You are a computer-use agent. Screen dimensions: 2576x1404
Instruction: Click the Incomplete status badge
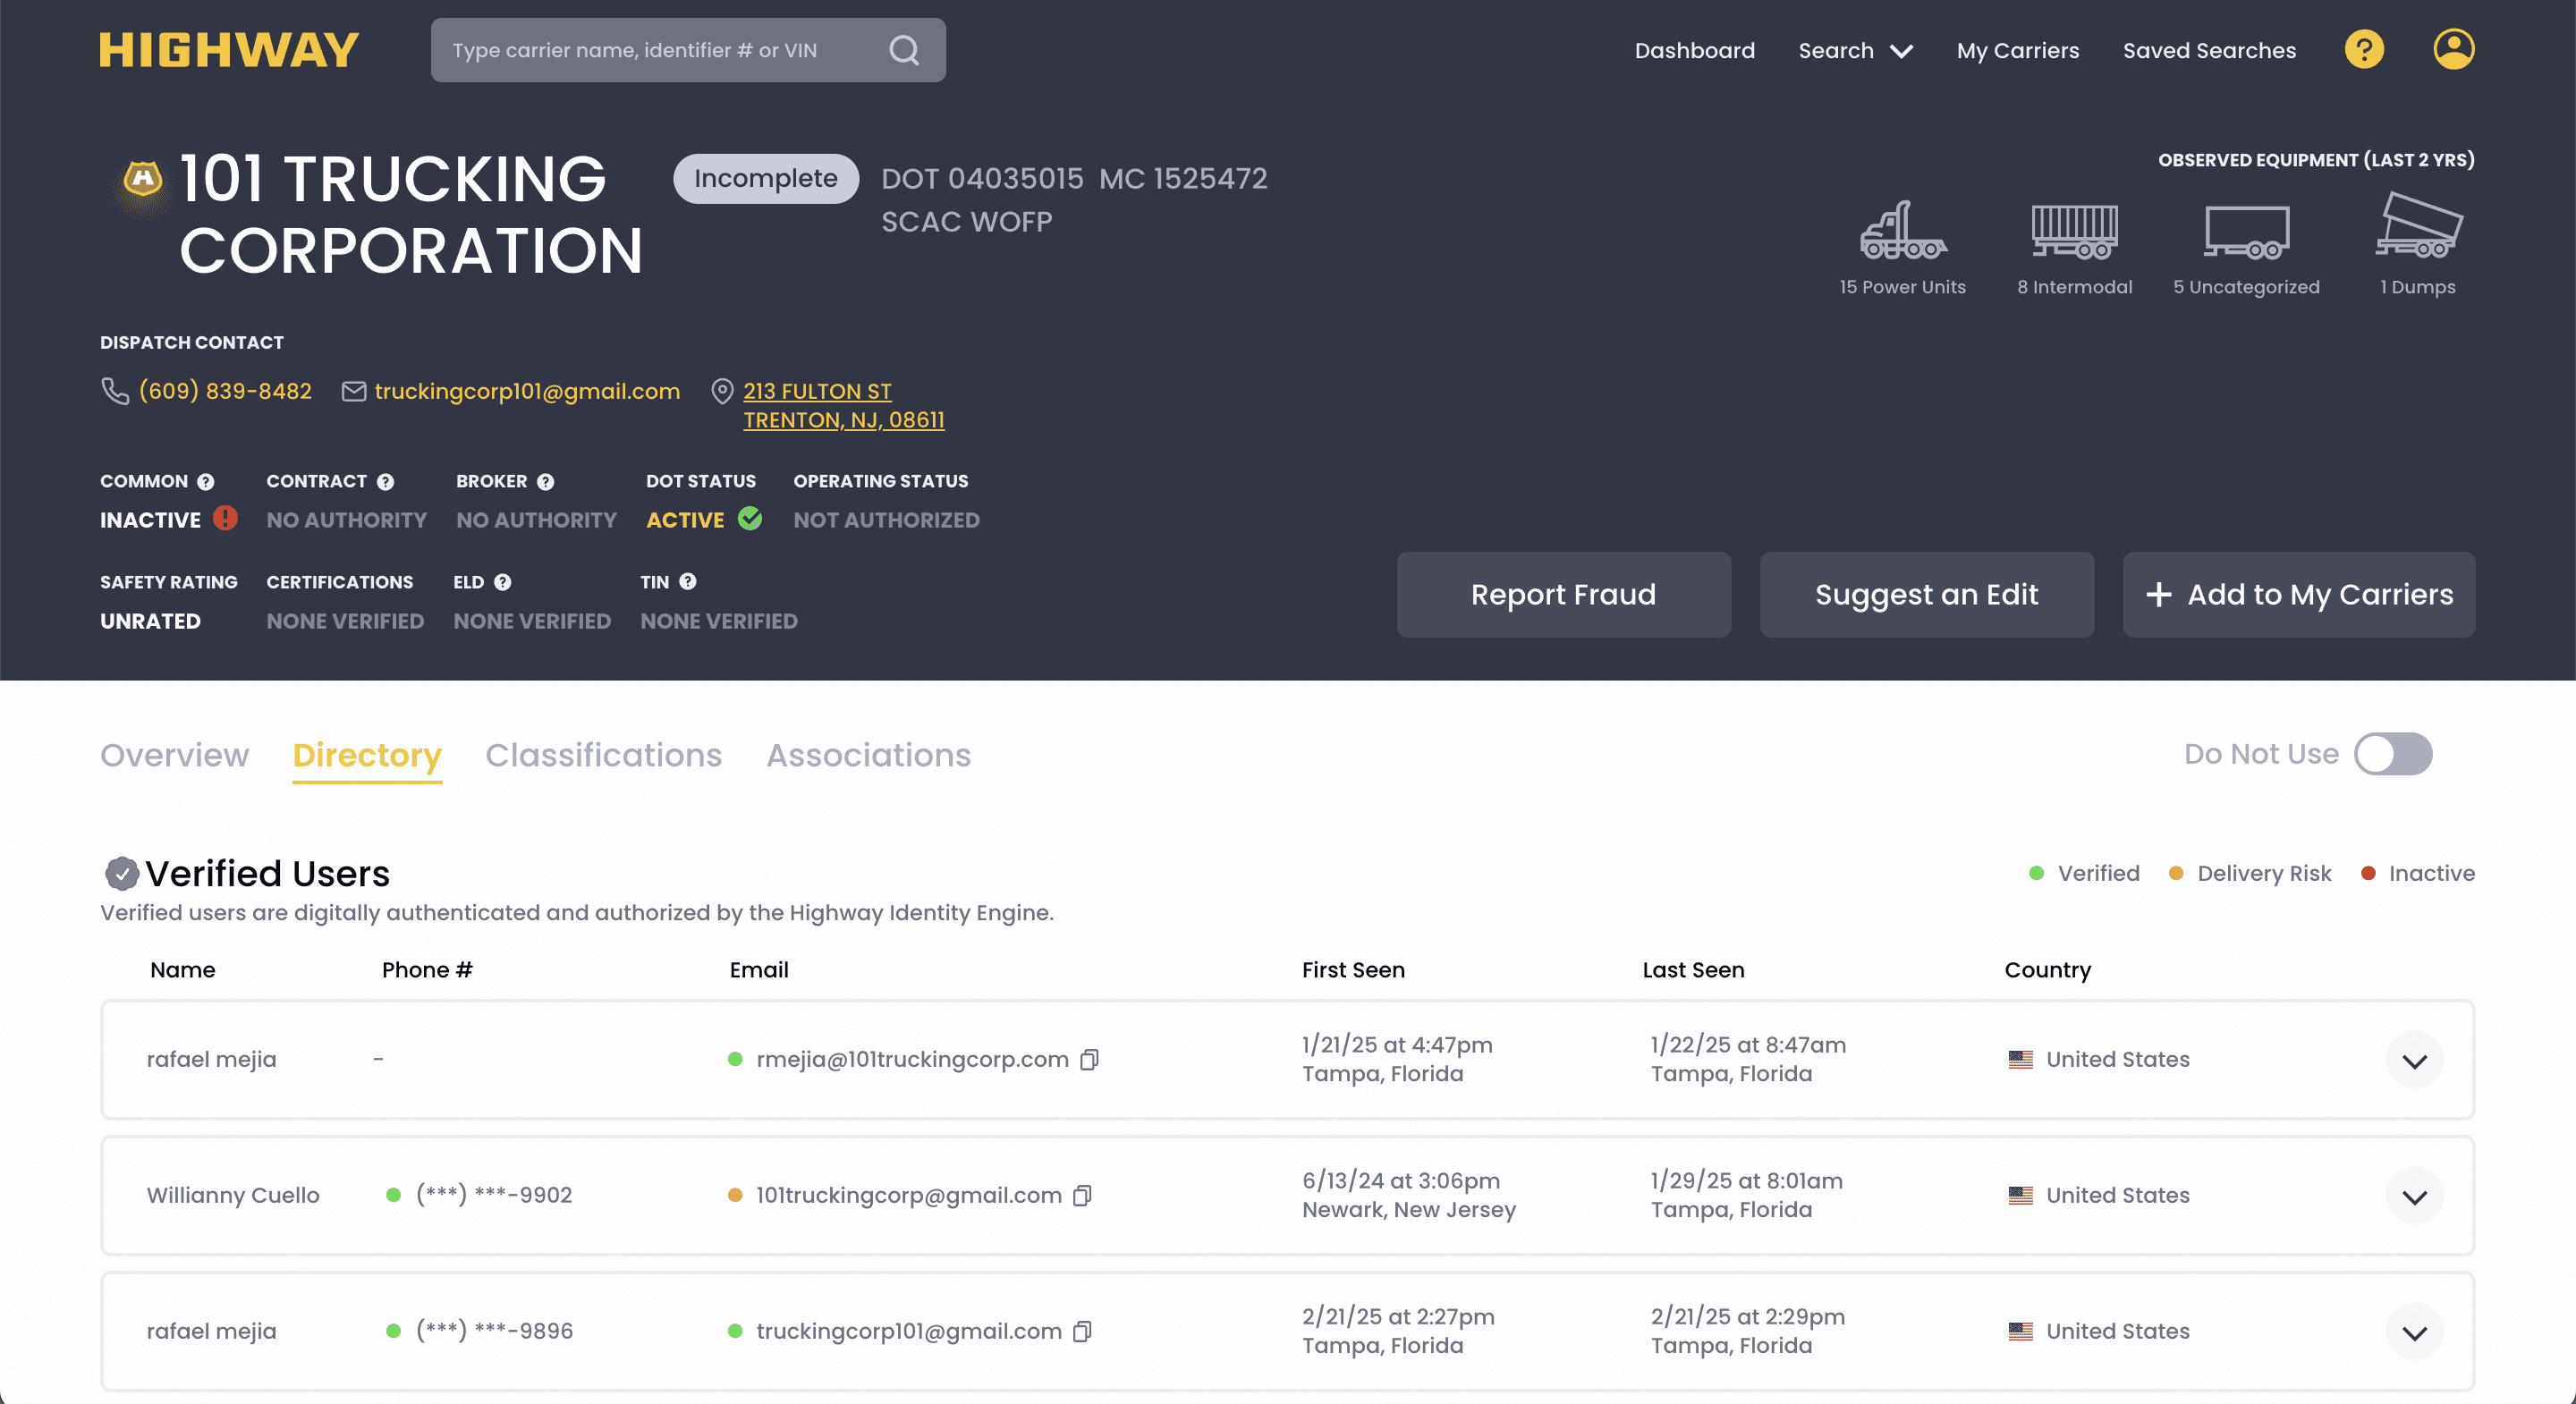(x=766, y=179)
